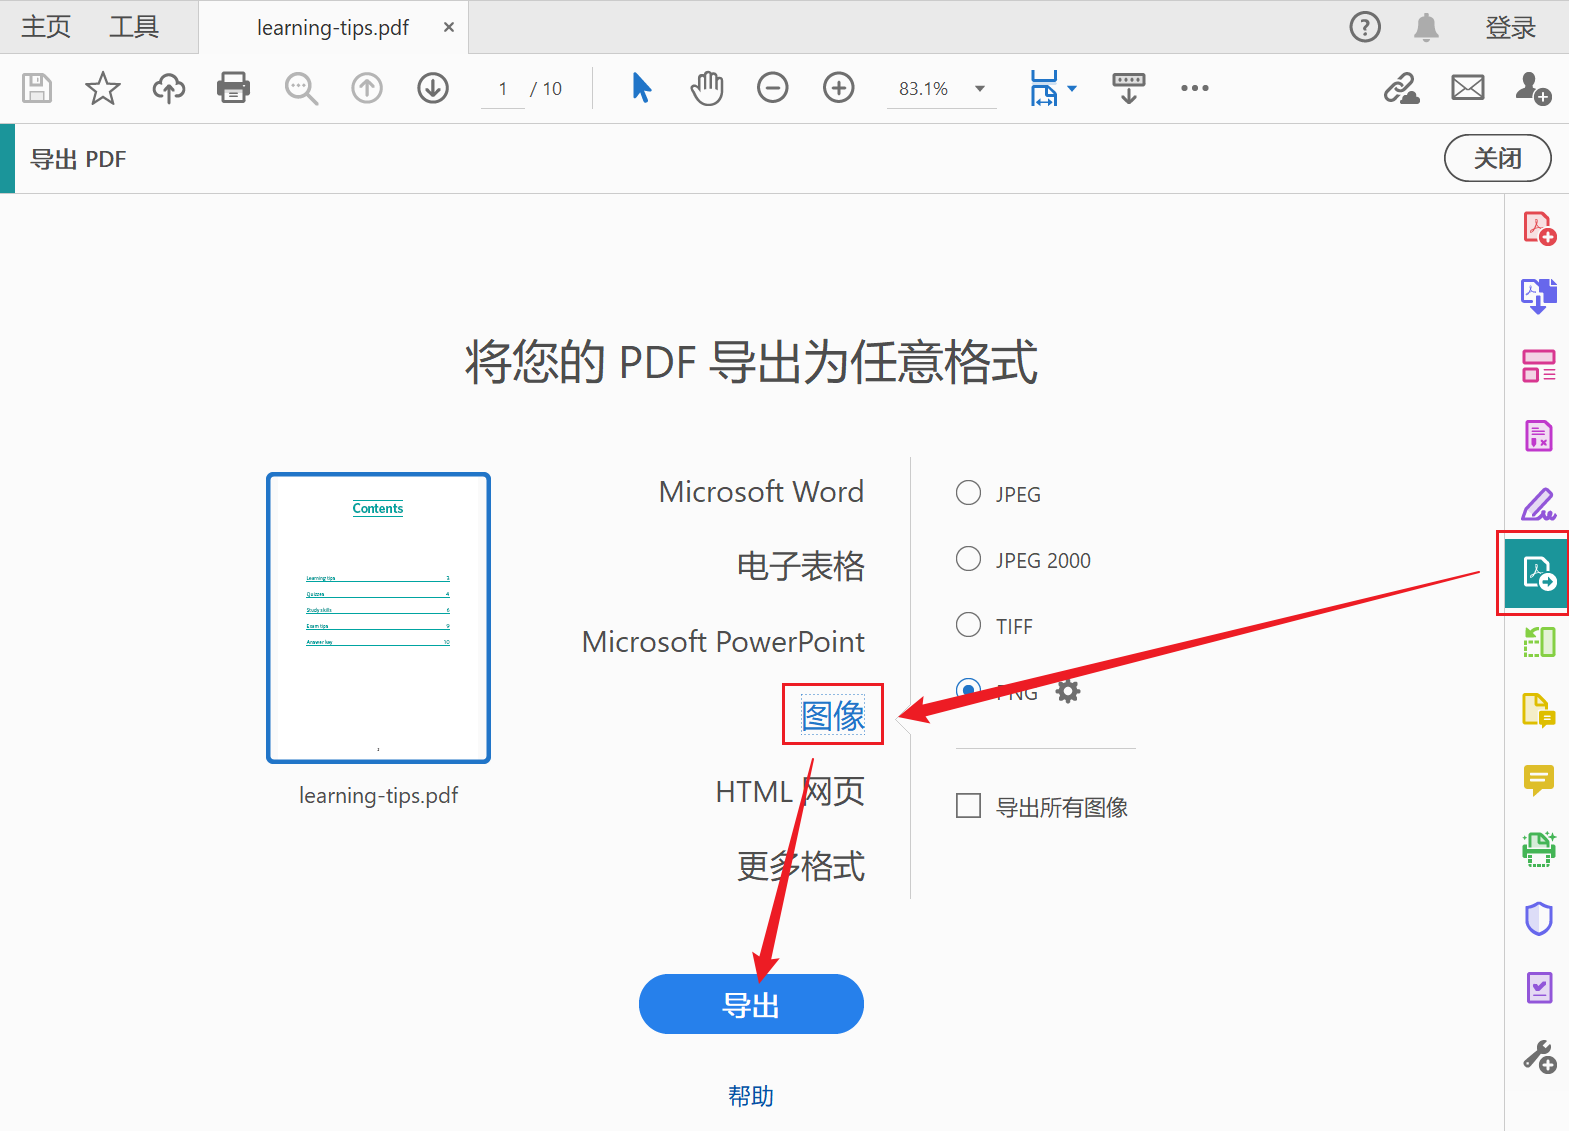Open the notifications bell

pyautogui.click(x=1426, y=27)
